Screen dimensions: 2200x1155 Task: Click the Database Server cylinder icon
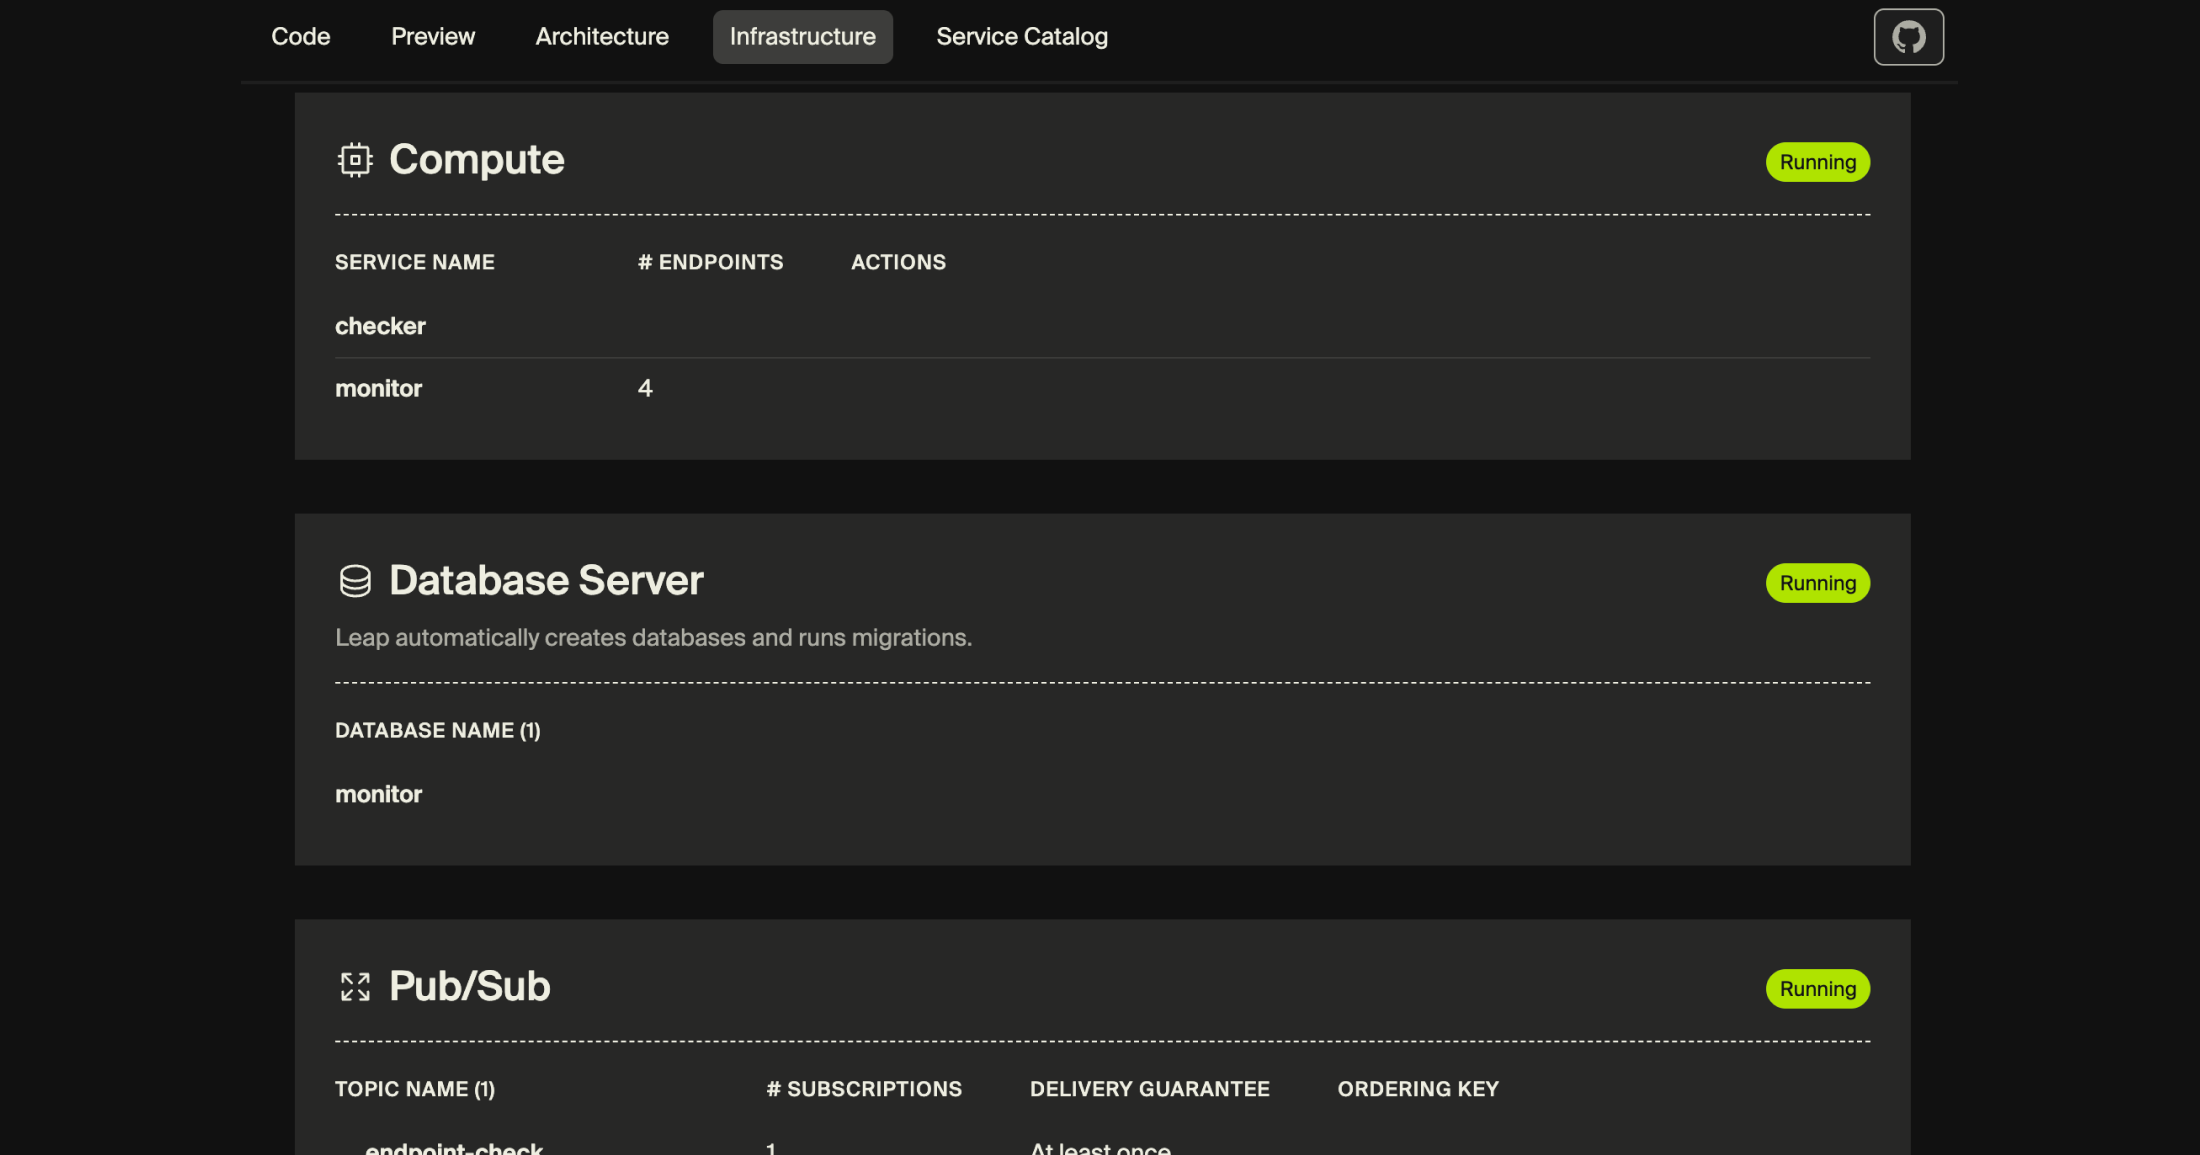(x=354, y=581)
